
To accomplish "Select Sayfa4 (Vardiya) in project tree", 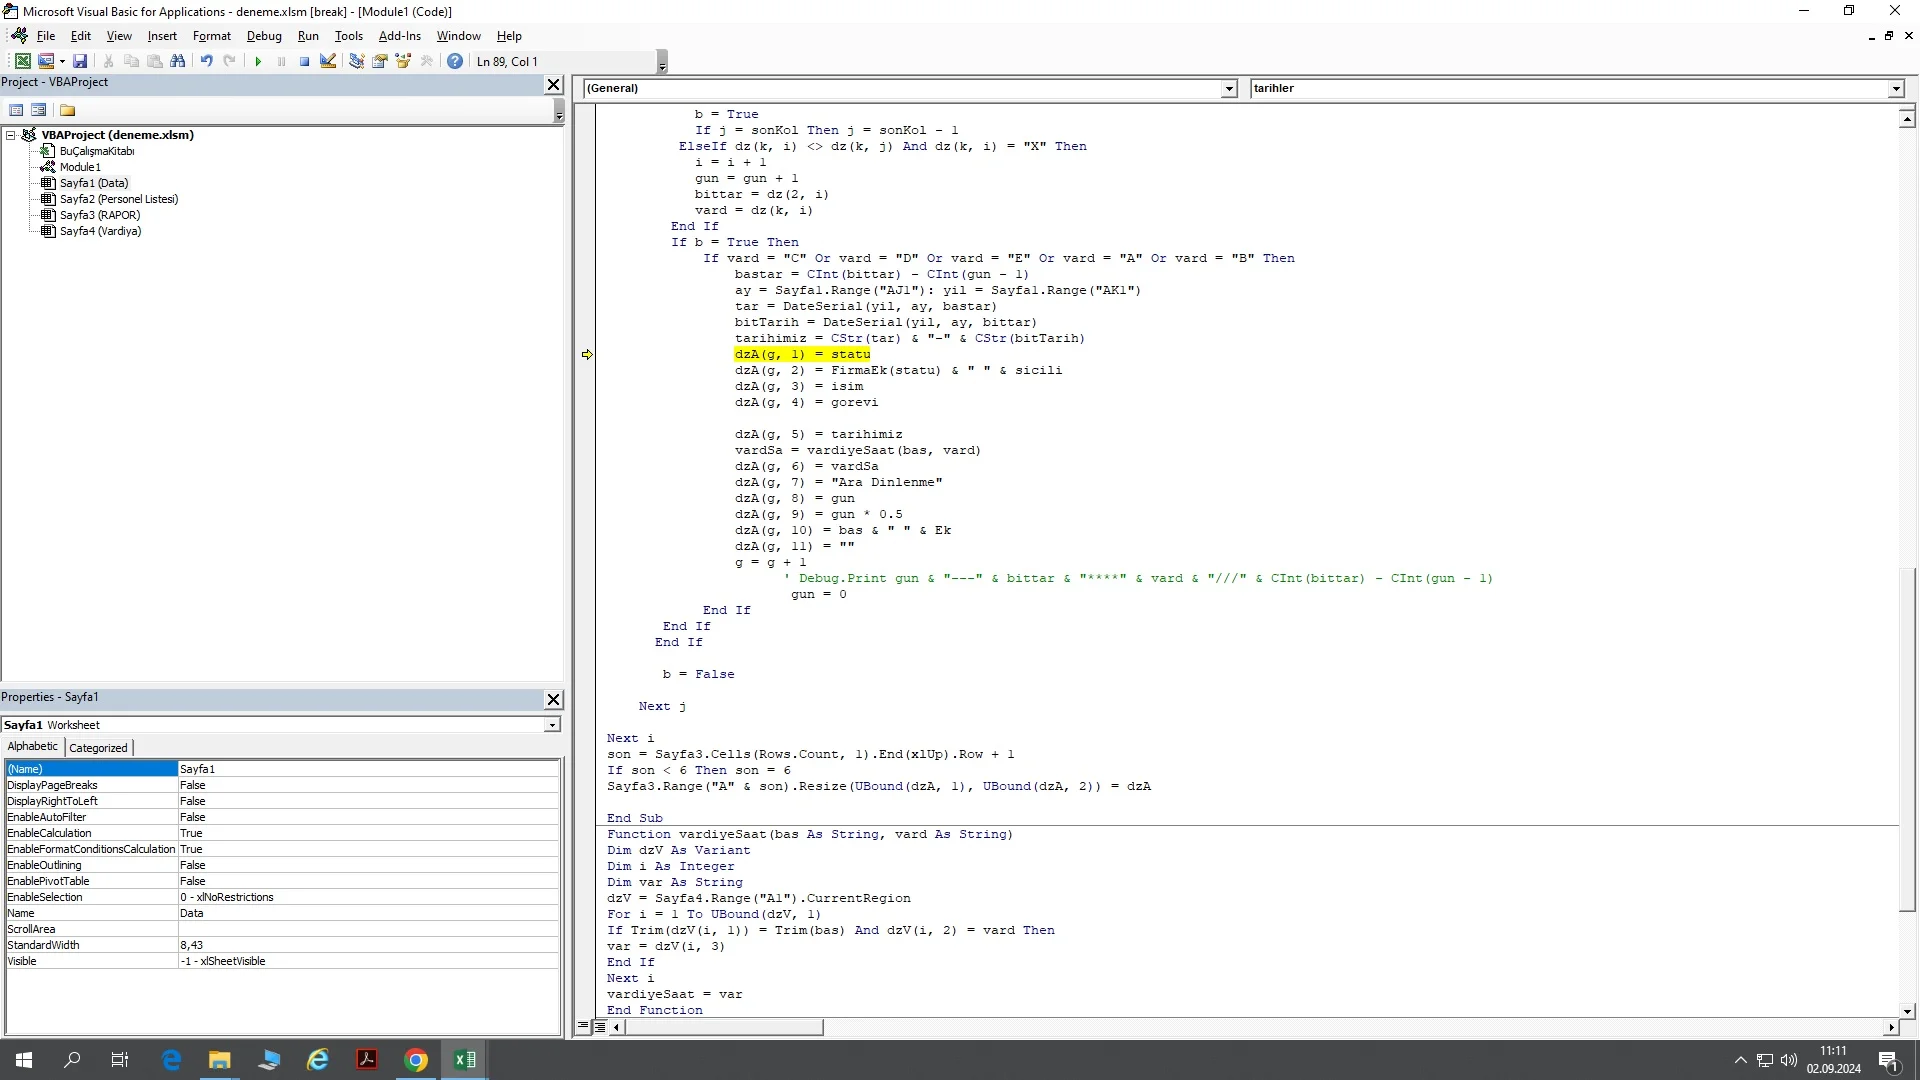I will 100,231.
